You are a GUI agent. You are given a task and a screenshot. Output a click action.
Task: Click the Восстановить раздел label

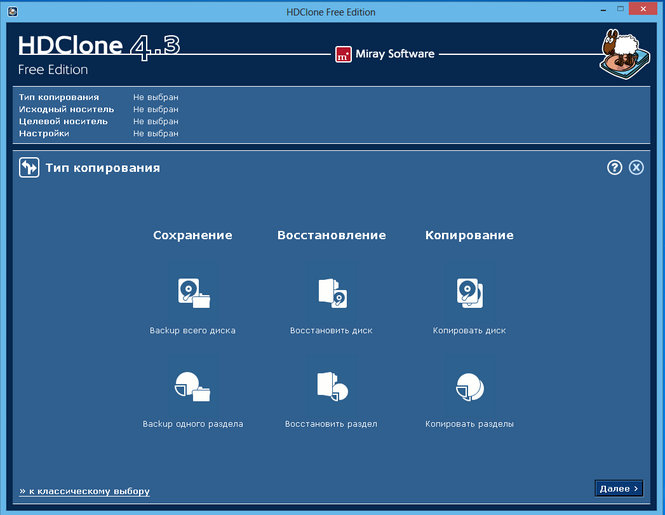pos(331,424)
